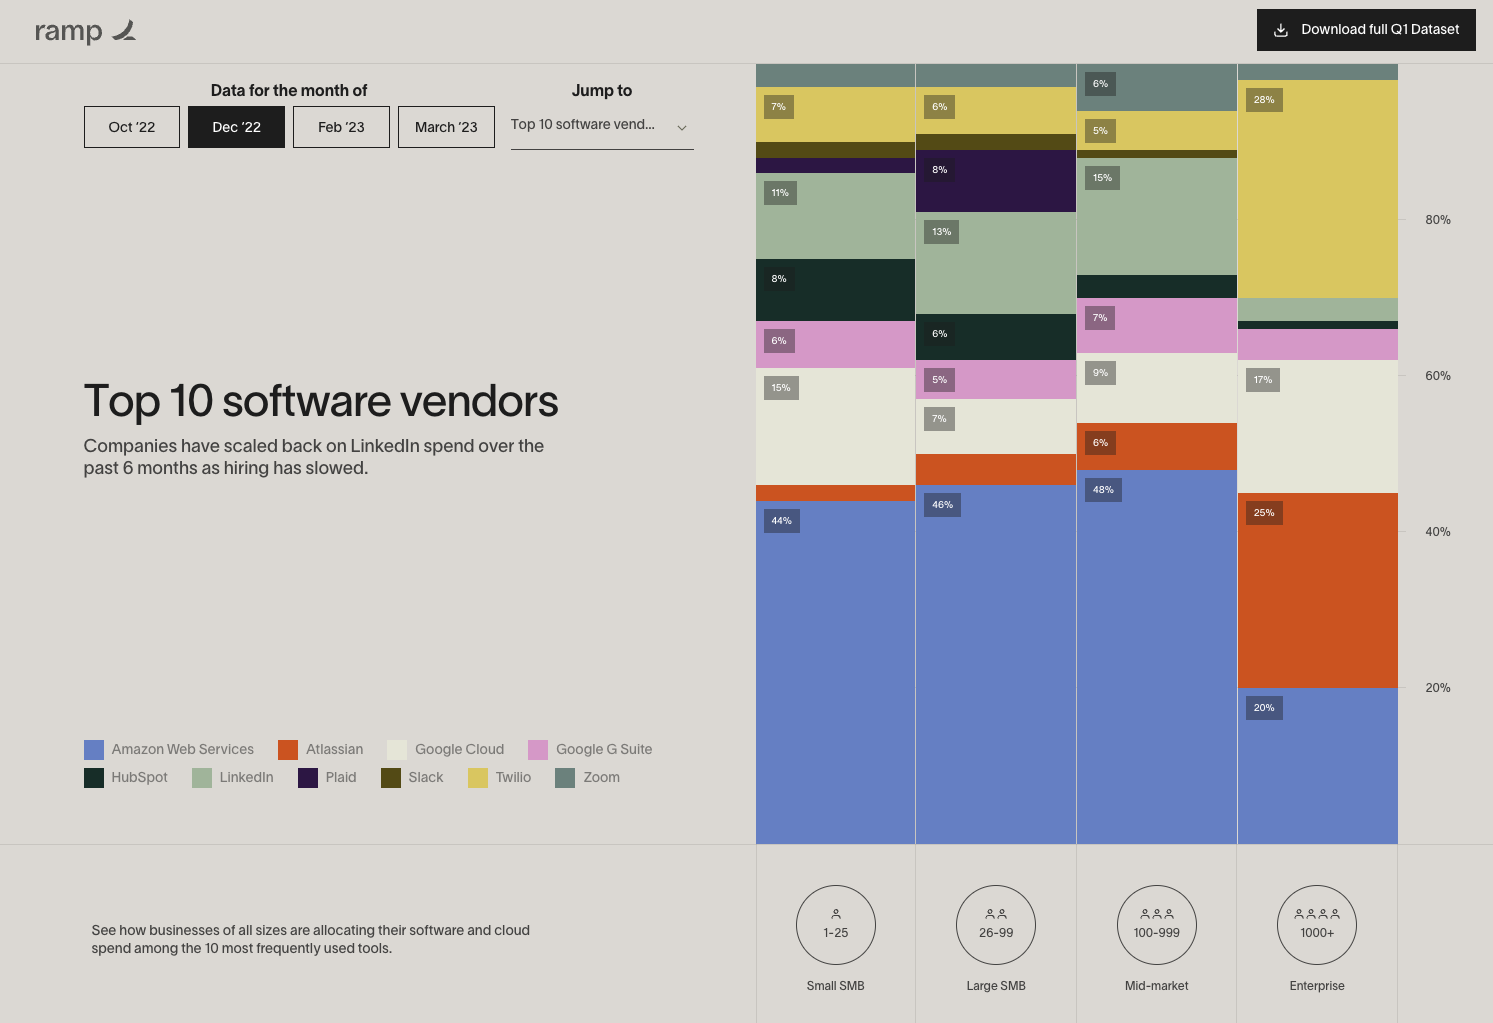Screen dimensions: 1493x1023
Task: Click the 13% LinkedIn label in Large SMB
Action: click(x=942, y=232)
